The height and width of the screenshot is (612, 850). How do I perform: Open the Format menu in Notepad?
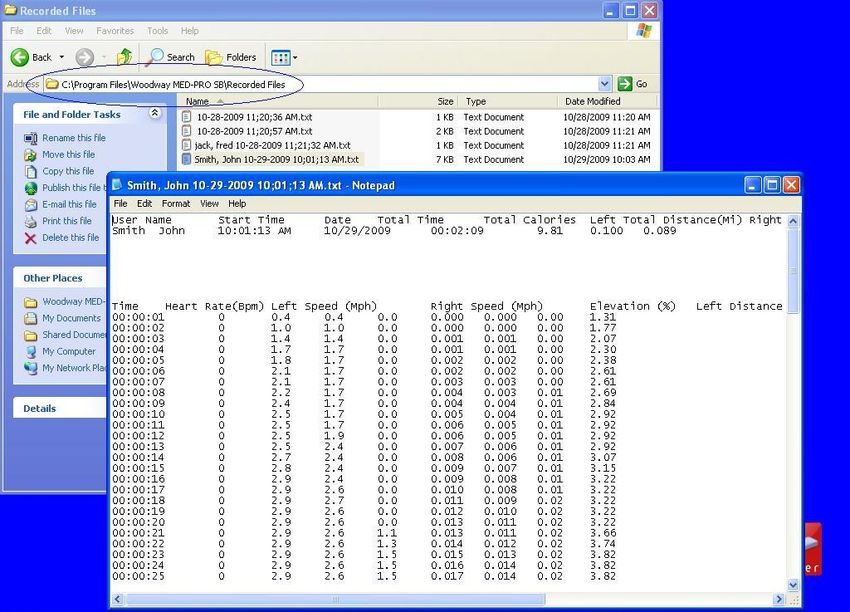coord(176,203)
